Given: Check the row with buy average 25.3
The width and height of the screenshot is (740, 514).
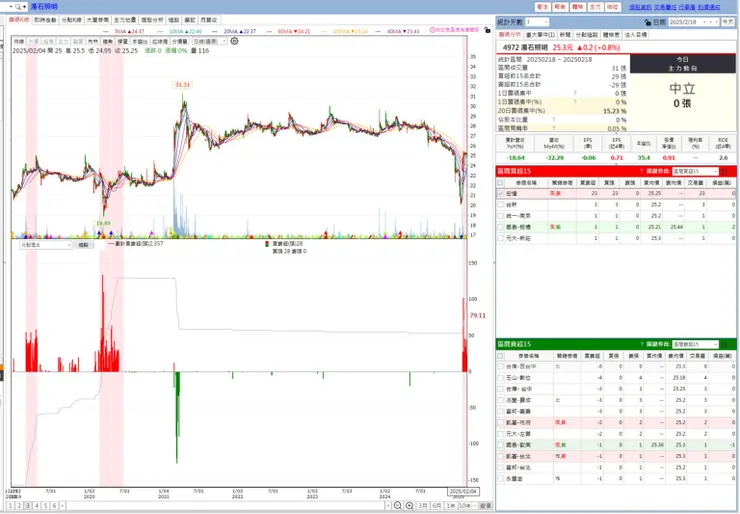Looking at the screenshot, I should point(500,238).
